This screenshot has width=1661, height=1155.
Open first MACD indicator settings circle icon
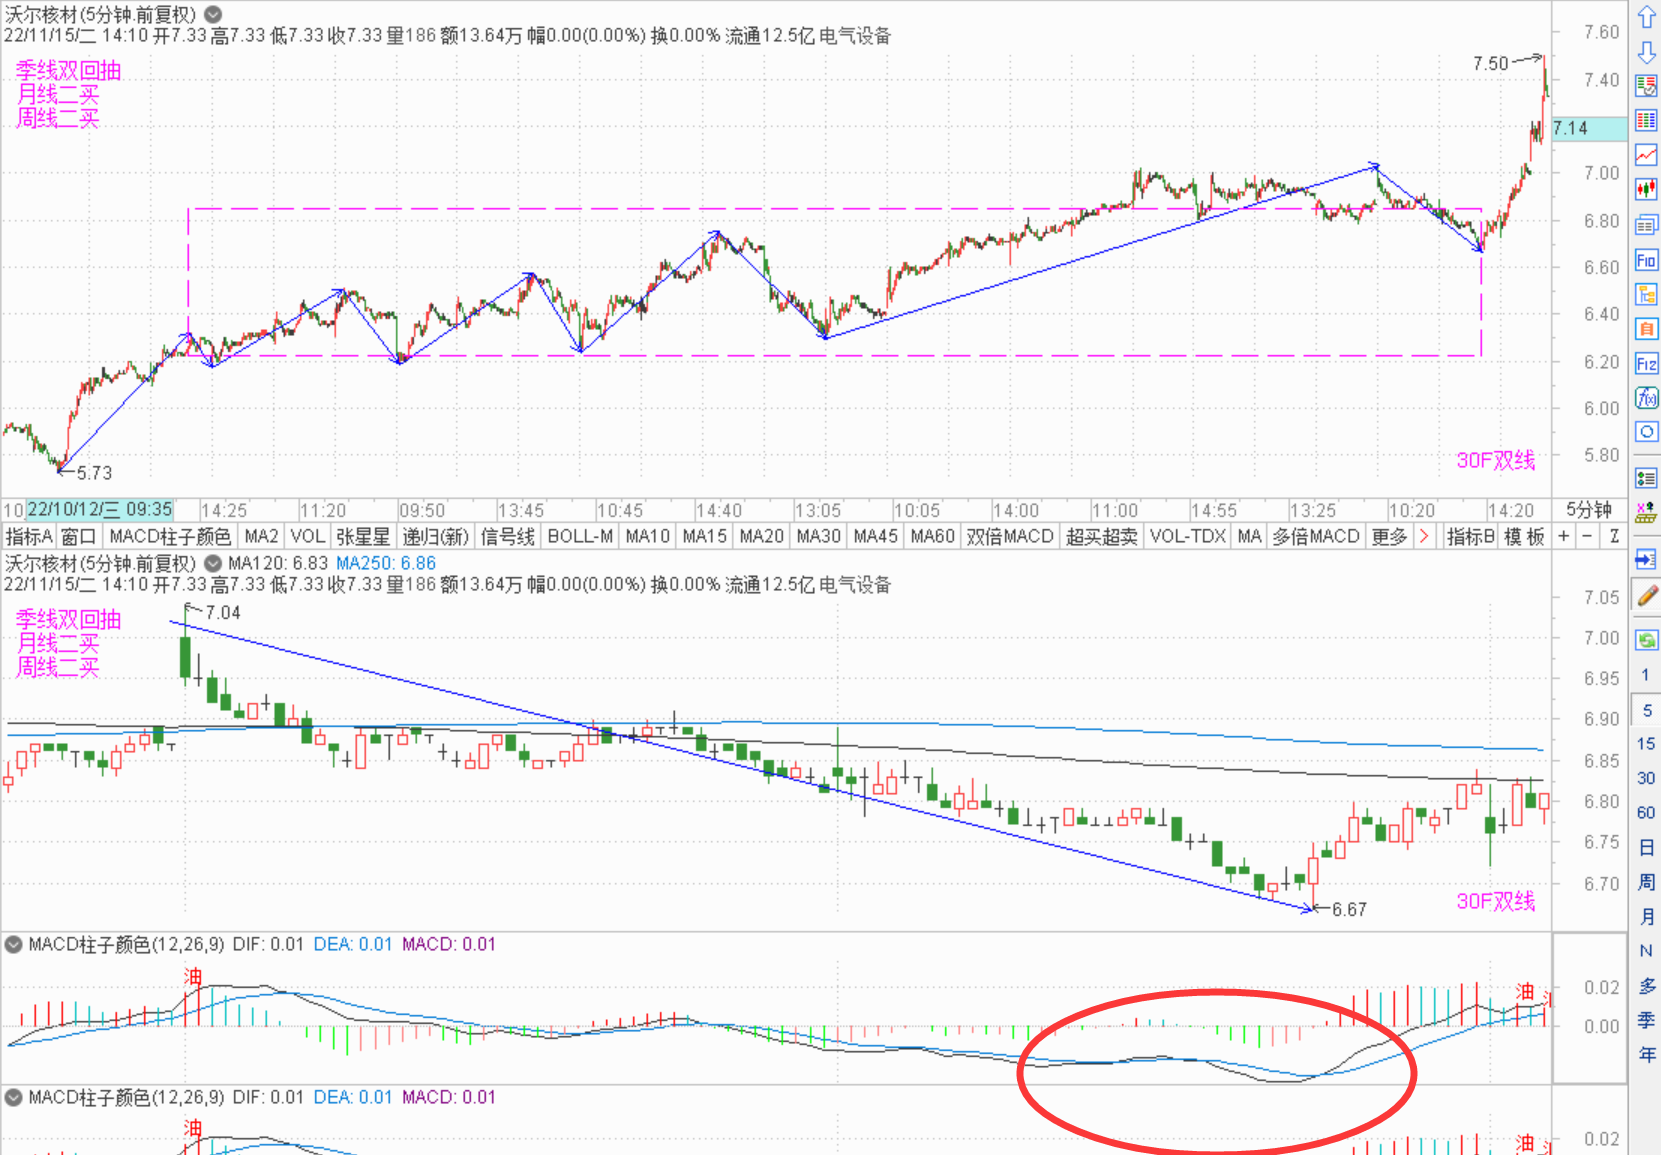coord(14,944)
